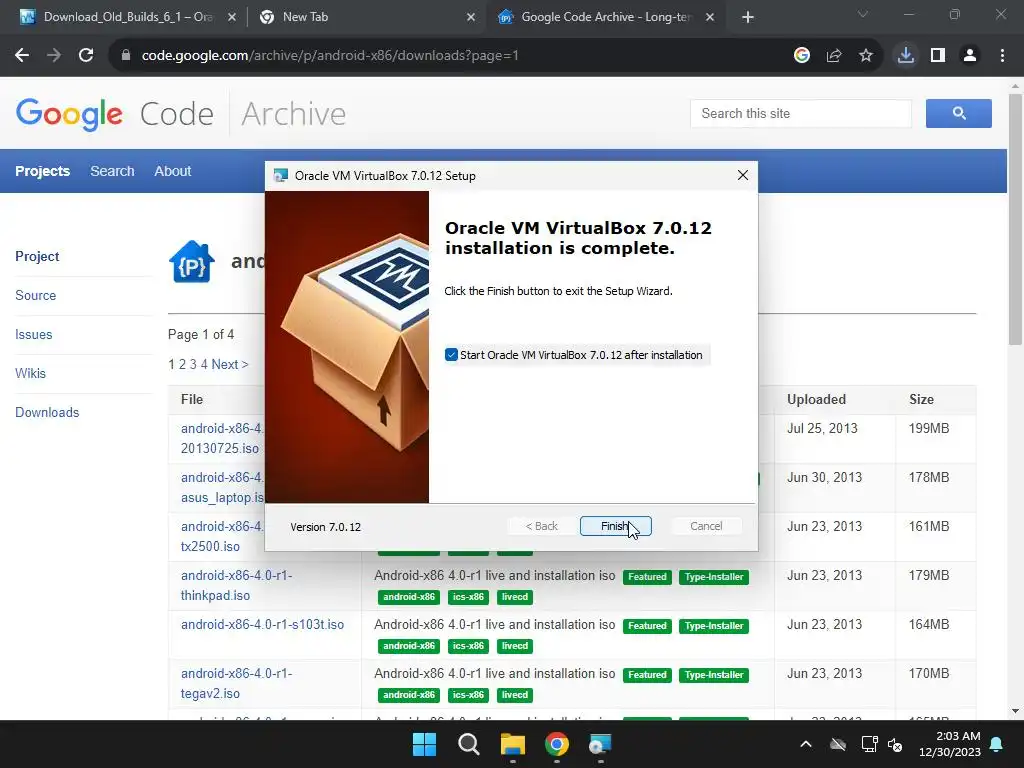Screen dimensions: 1024x768
Task: Go to page 2 of downloads
Action: point(182,364)
